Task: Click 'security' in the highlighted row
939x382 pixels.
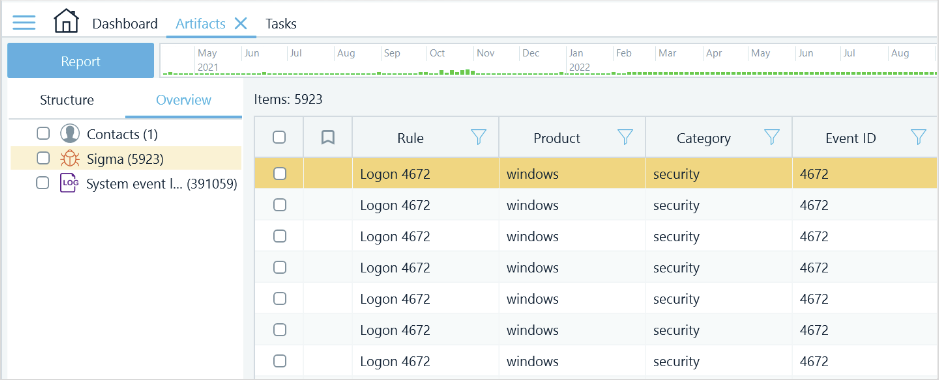Action: 676,174
